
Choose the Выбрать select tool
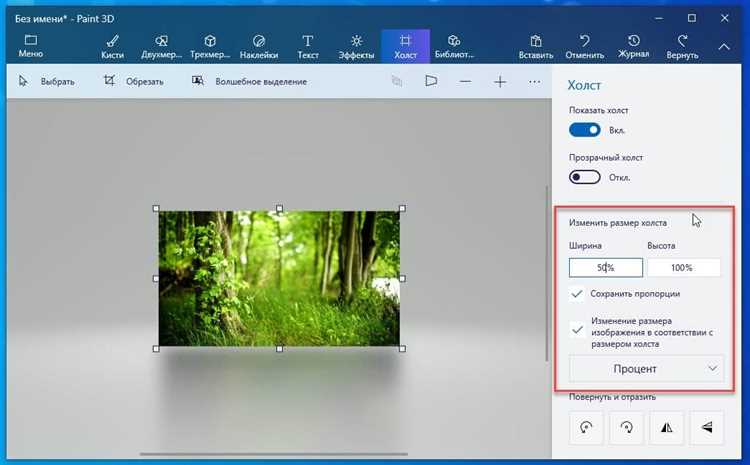coord(46,81)
